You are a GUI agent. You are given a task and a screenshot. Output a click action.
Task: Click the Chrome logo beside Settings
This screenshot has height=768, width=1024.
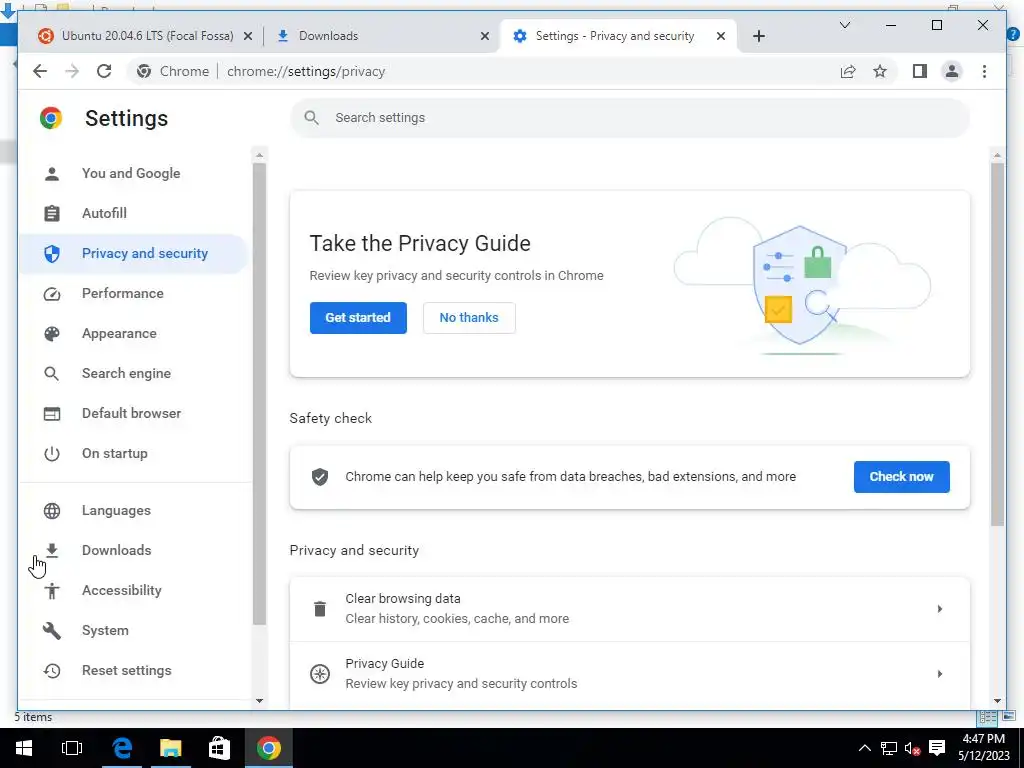pyautogui.click(x=51, y=118)
